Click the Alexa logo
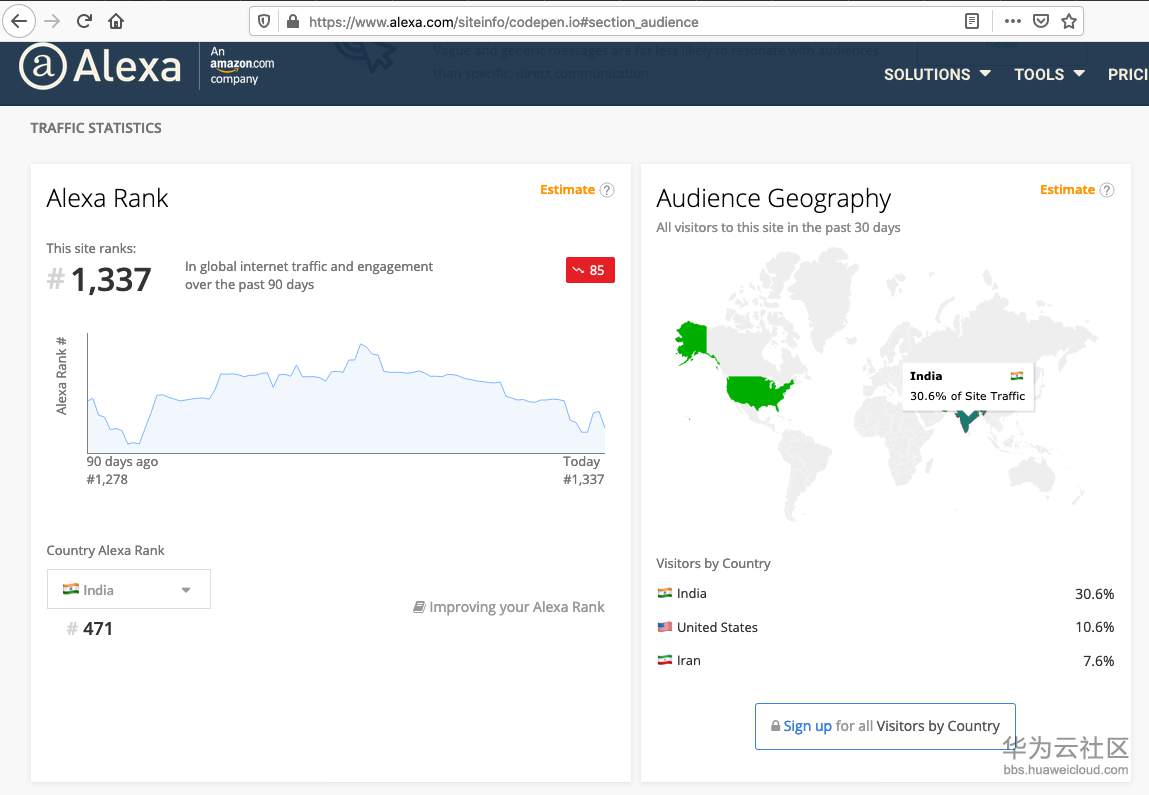This screenshot has width=1149, height=795. click(100, 67)
